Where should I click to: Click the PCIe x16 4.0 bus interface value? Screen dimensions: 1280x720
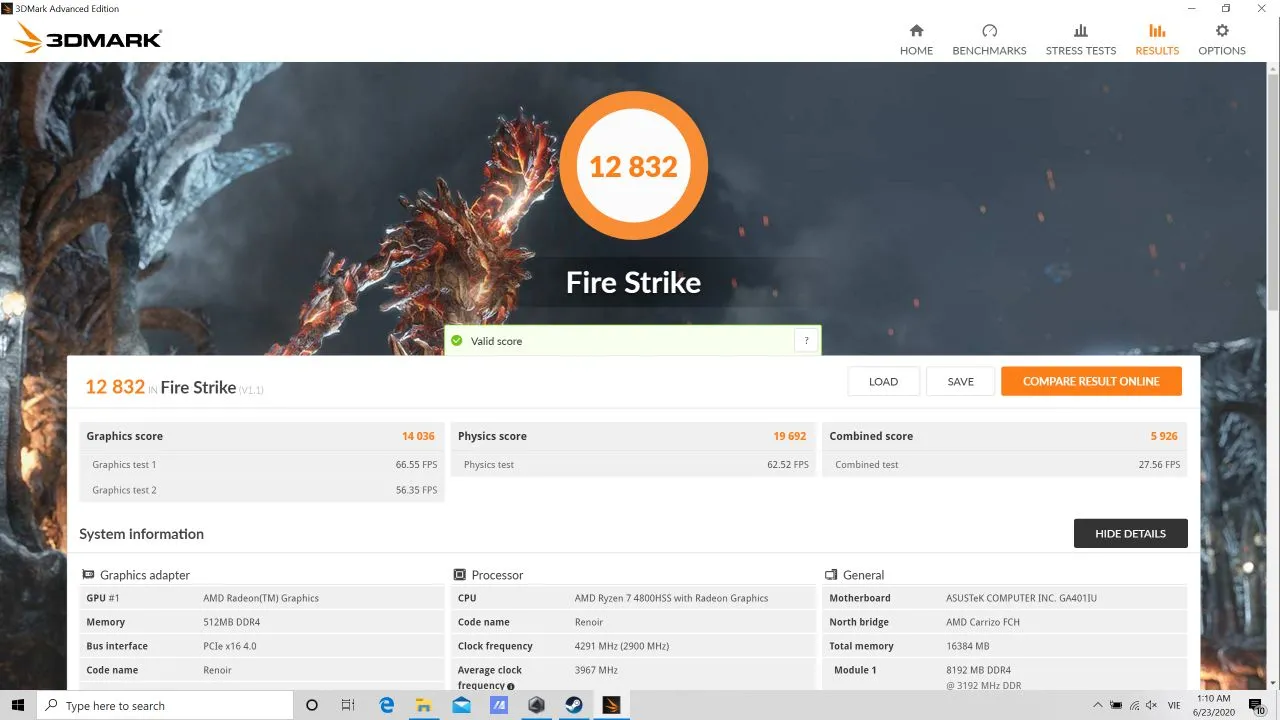click(229, 646)
